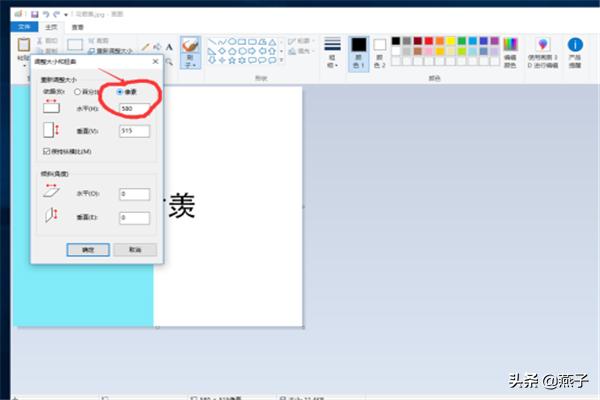Select the Oval shape
This screenshot has height=400, width=600.
pos(232,42)
